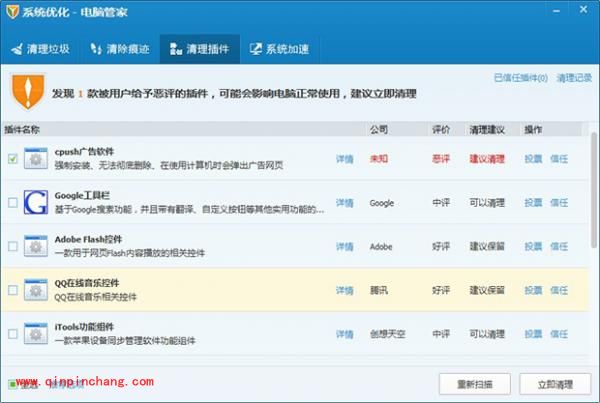Go to the 系统加速 tab
The height and width of the screenshot is (403, 600).
pos(280,48)
